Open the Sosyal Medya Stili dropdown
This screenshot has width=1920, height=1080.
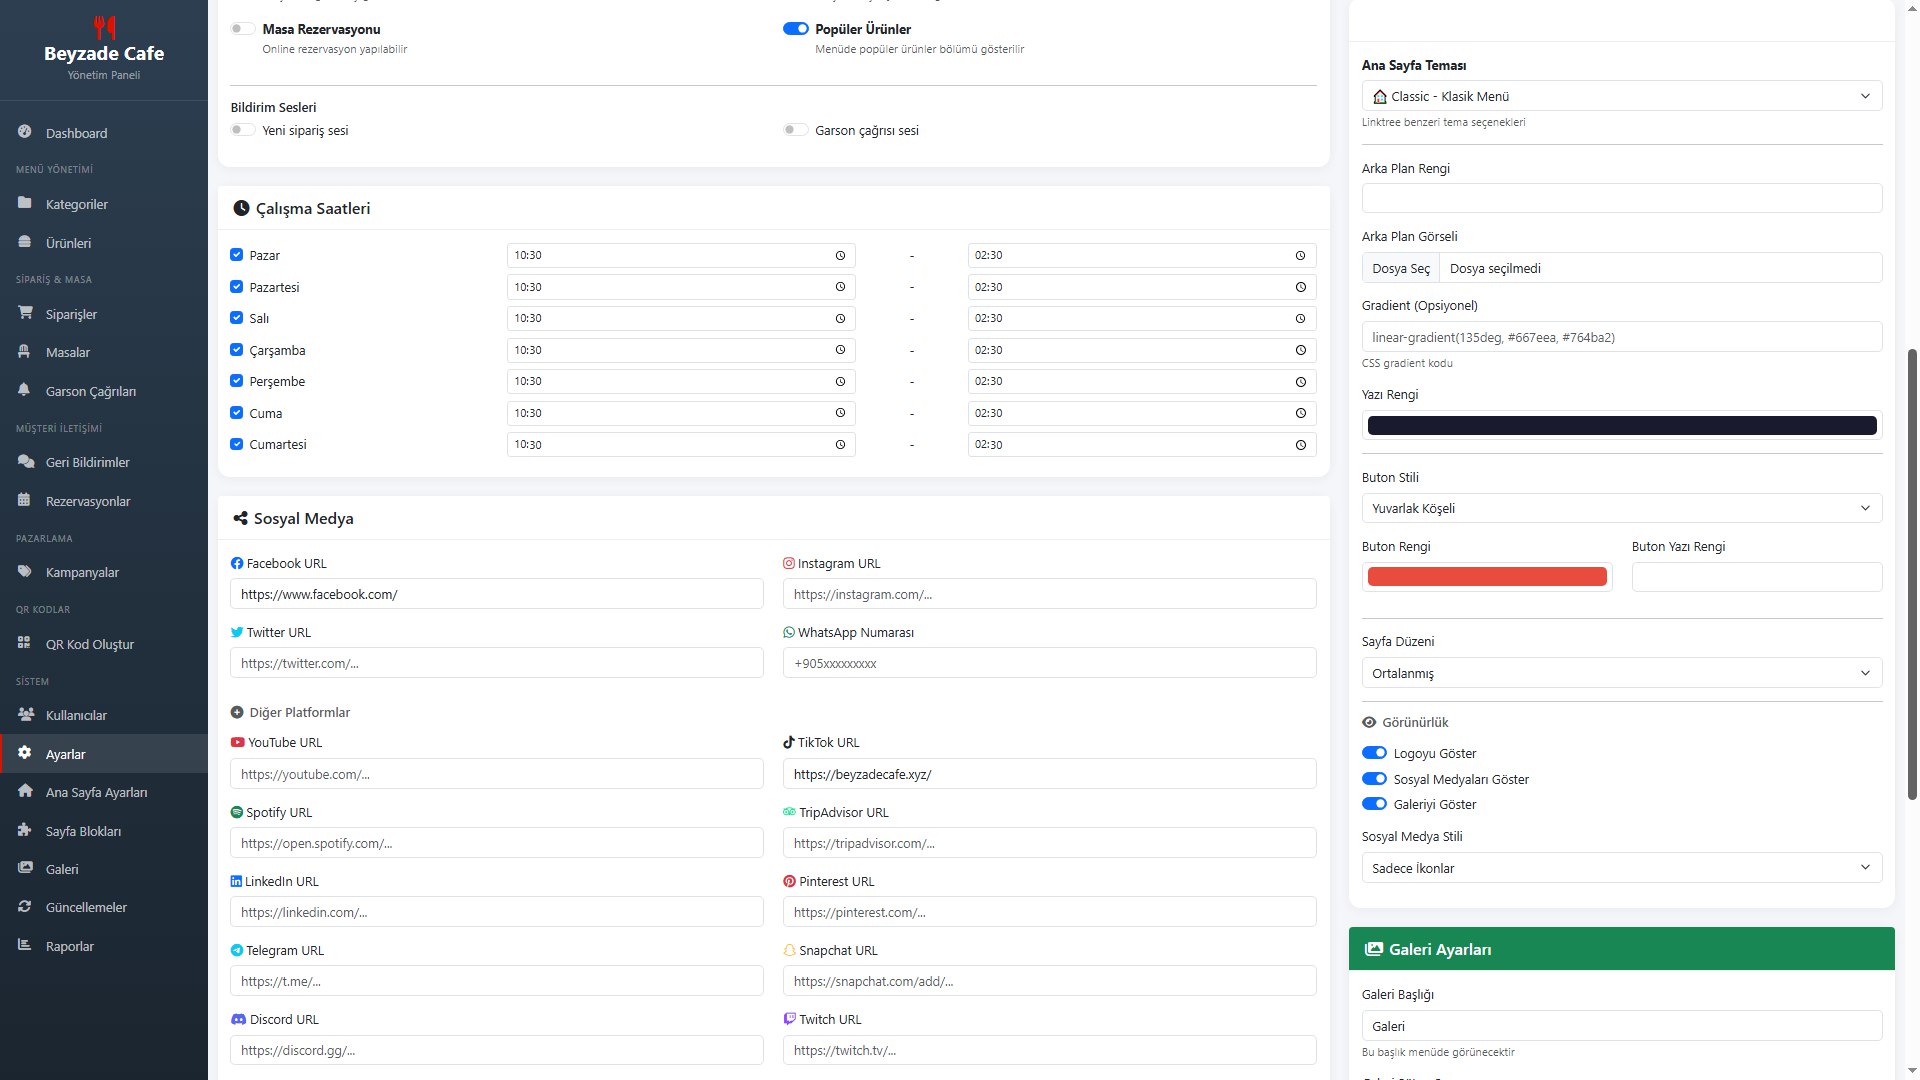[1621, 868]
